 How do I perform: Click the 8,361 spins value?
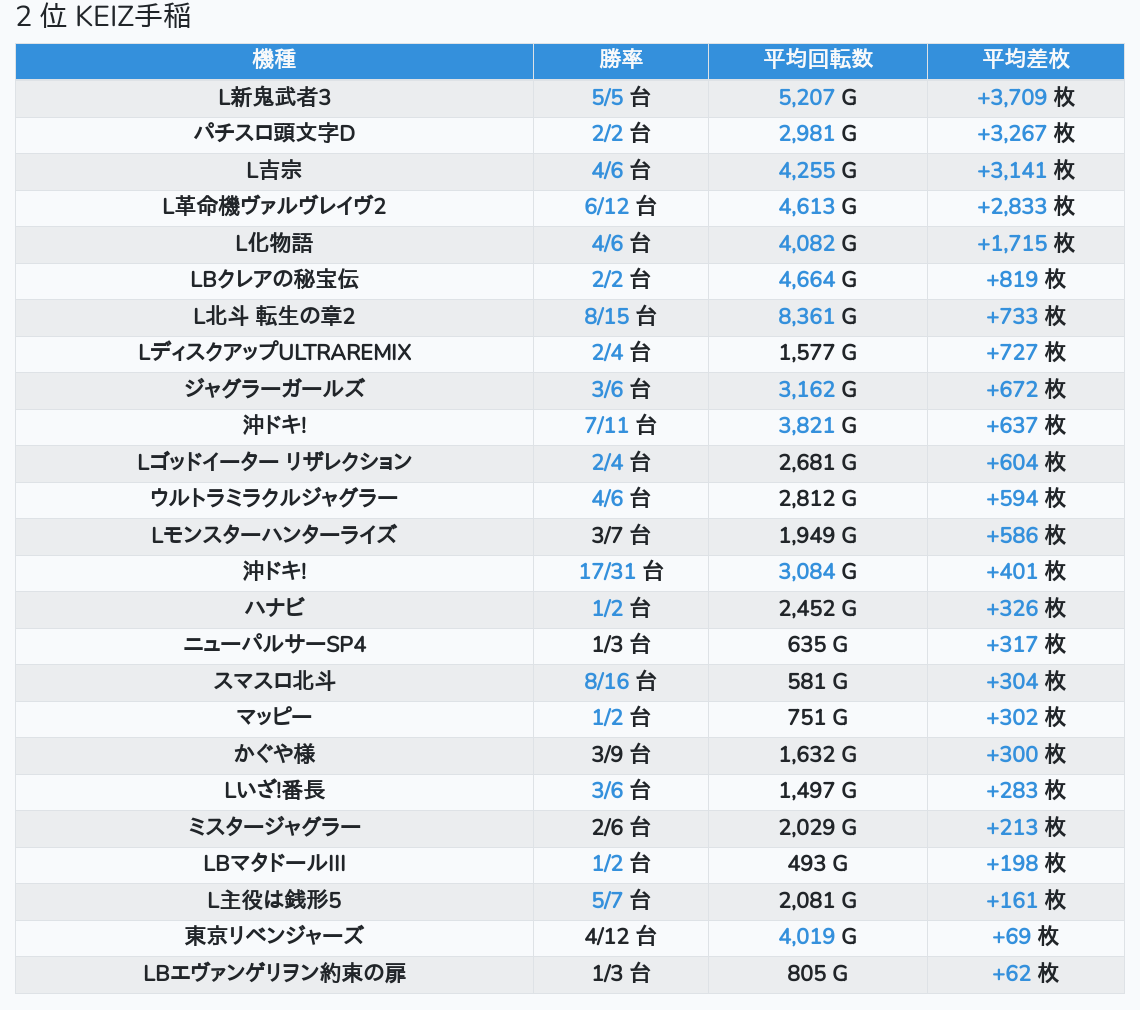(806, 317)
